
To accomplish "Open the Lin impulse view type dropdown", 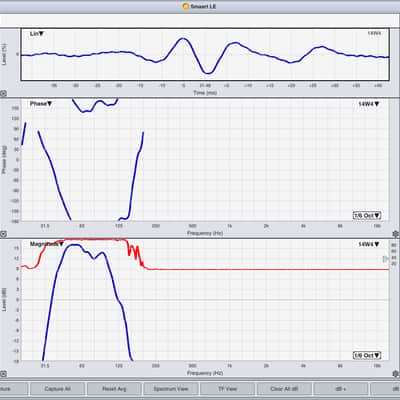I will tap(37, 34).
